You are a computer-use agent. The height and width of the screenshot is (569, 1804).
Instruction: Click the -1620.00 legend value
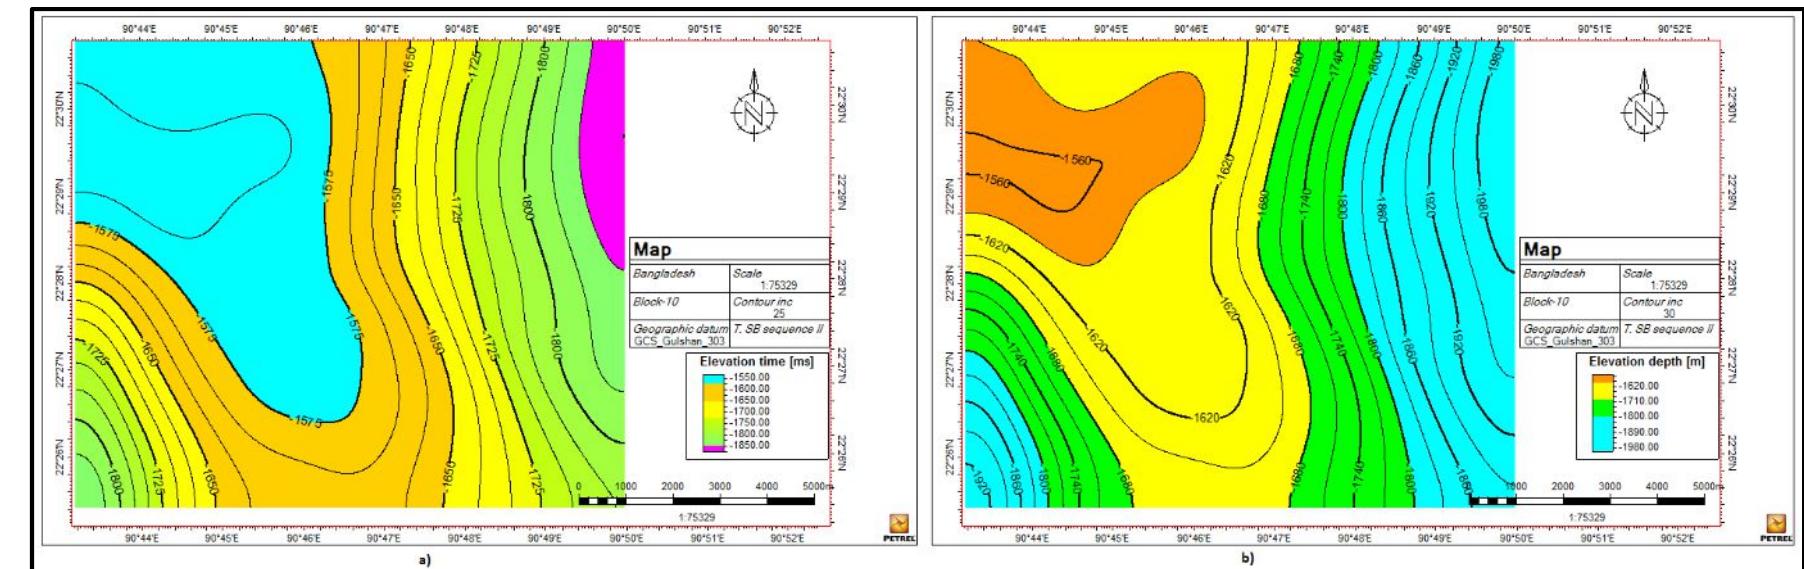pyautogui.click(x=1637, y=385)
